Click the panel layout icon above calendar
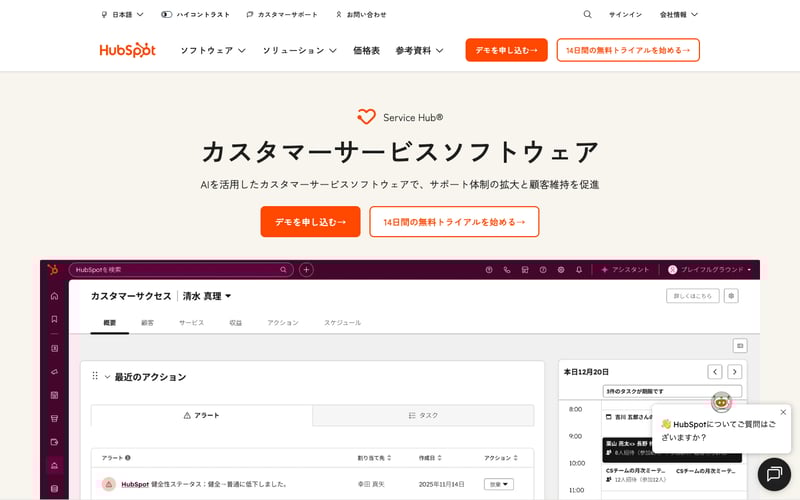Image resolution: width=800 pixels, height=500 pixels. (x=740, y=346)
